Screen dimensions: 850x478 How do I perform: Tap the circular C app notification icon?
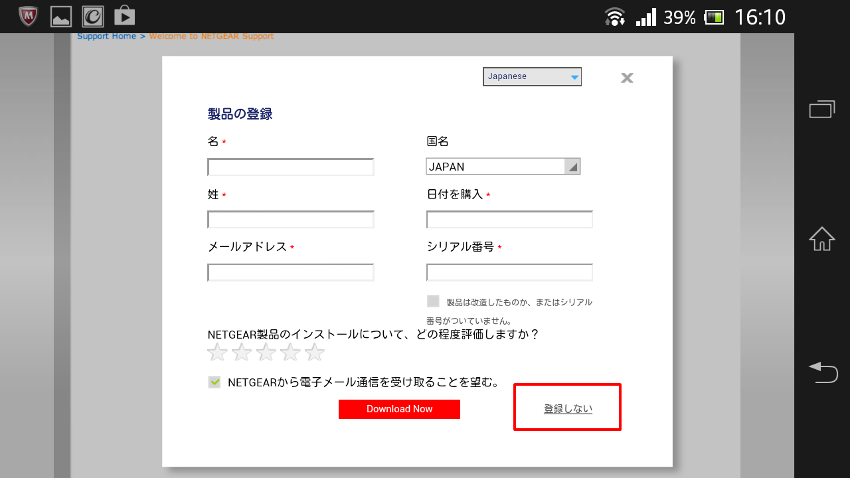tap(93, 16)
